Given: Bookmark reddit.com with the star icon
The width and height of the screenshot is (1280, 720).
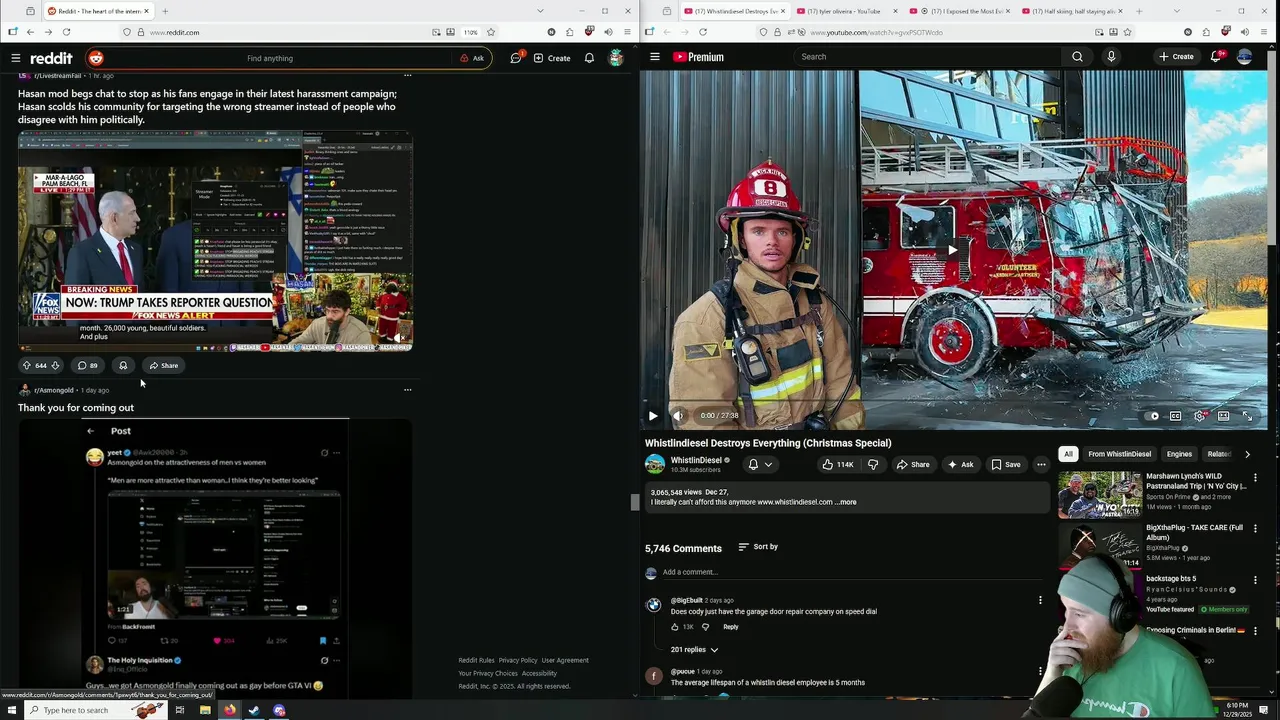Looking at the screenshot, I should pos(490,32).
